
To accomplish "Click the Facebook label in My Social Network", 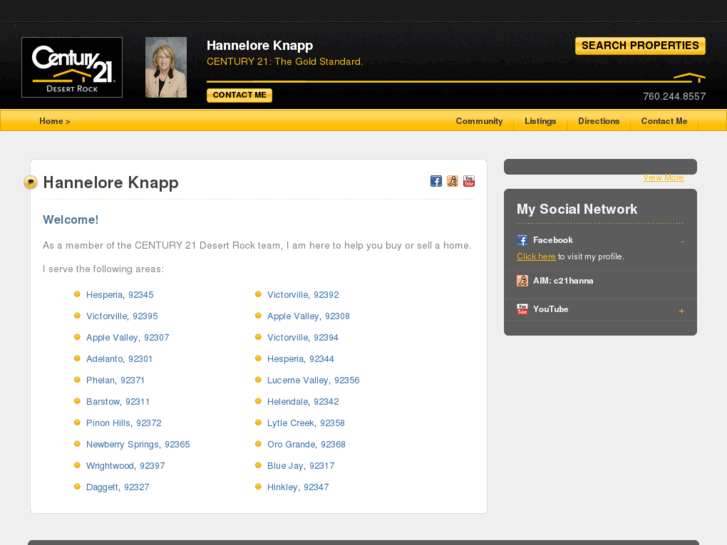I will click(553, 240).
